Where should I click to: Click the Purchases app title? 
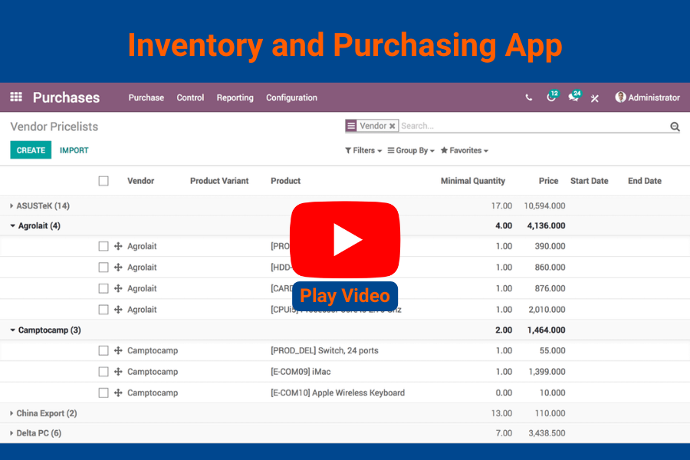[x=66, y=97]
